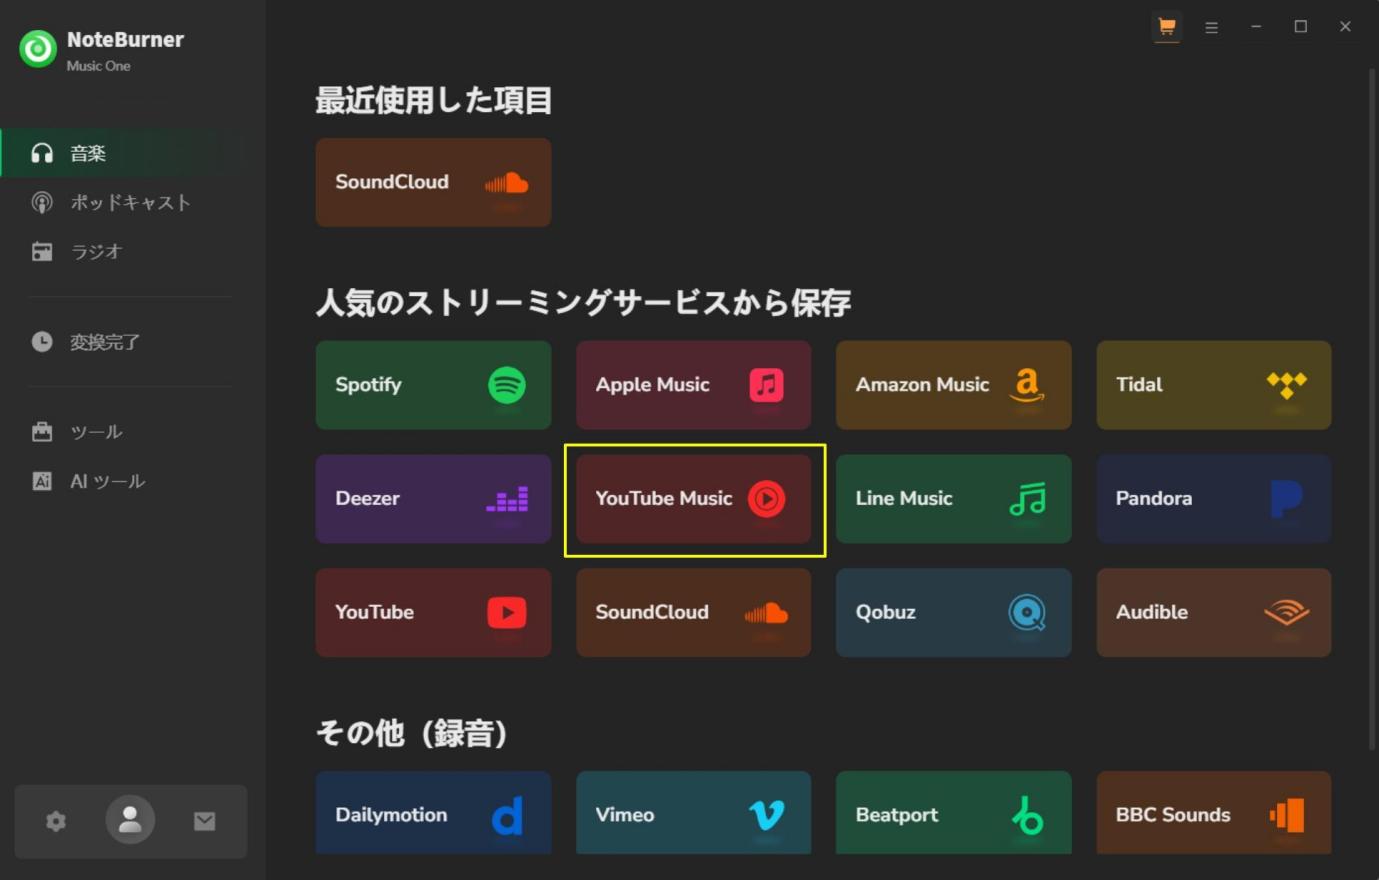Minimize the NoteBurner window
This screenshot has height=880, width=1379.
(x=1256, y=27)
